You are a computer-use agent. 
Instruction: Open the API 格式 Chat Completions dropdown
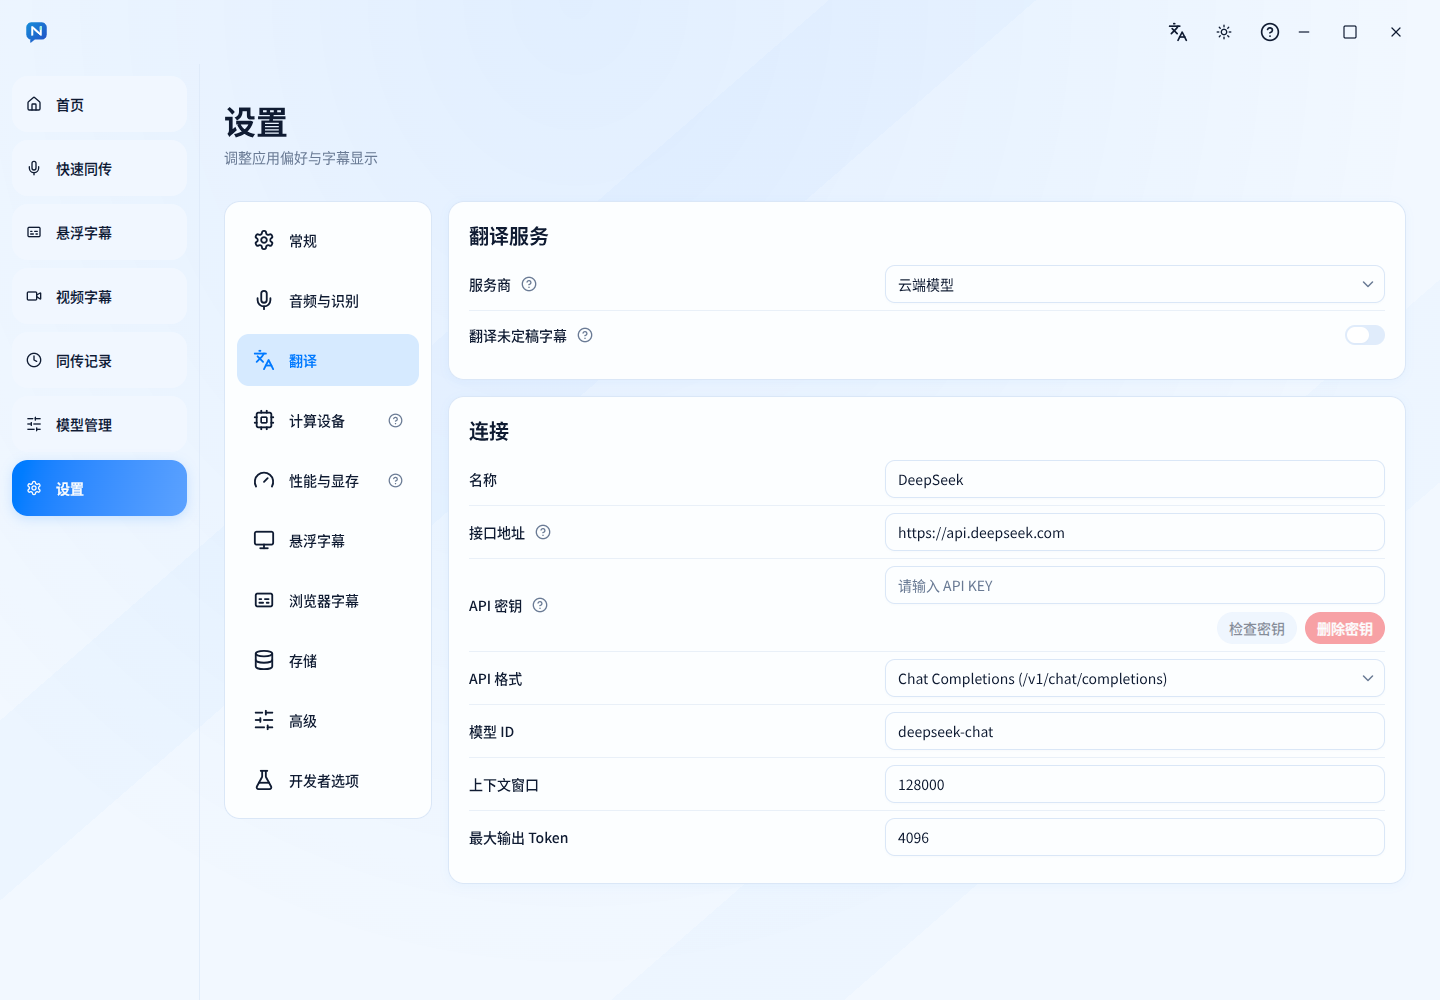click(x=1135, y=678)
